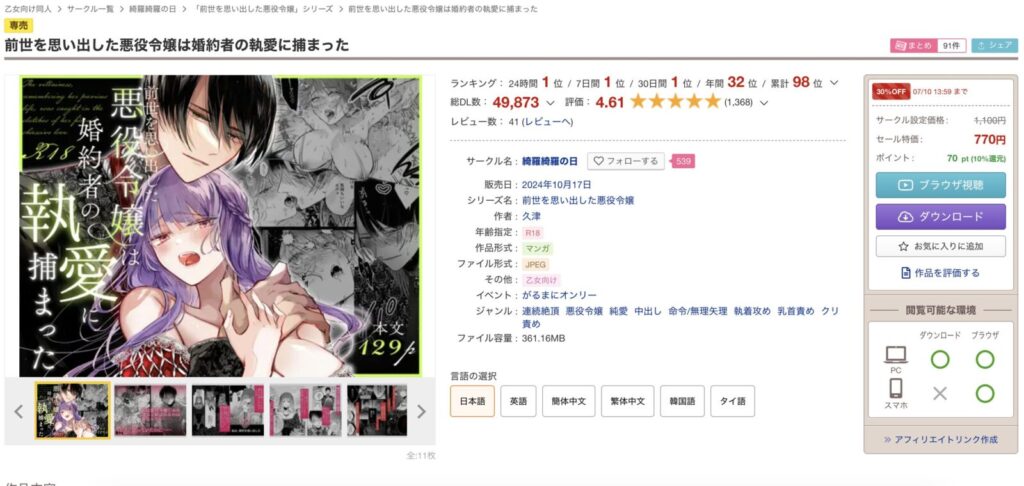1024x486 pixels.
Task: Open the まとめ summary icon button
Action: 913,45
